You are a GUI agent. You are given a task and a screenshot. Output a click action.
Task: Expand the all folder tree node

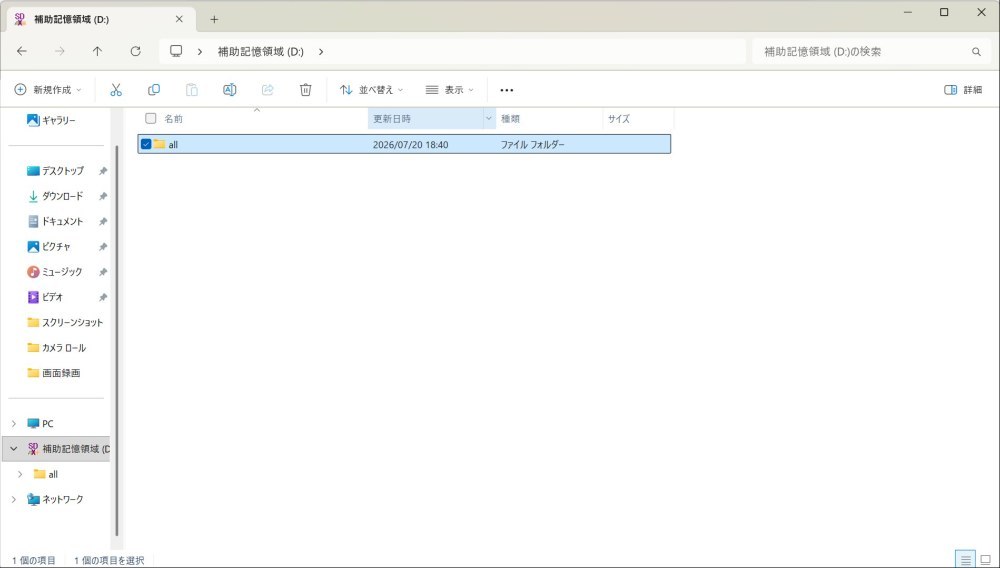[20, 474]
